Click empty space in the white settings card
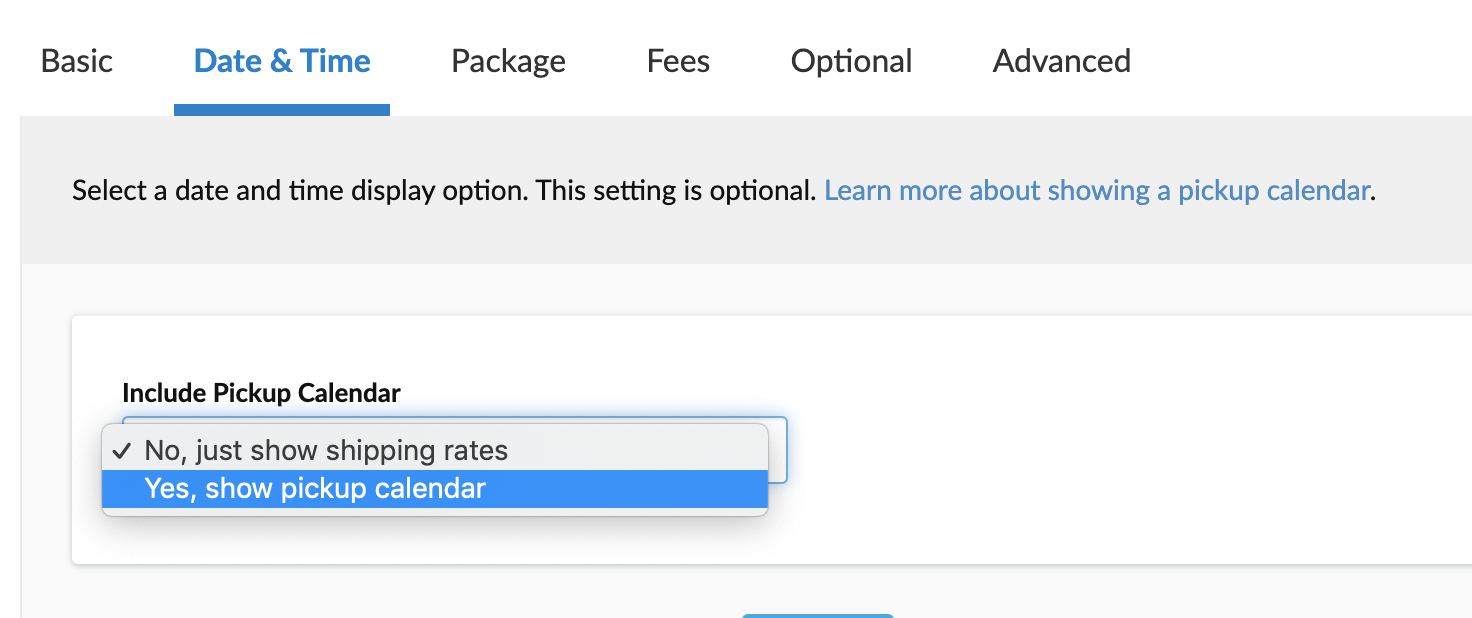1472x618 pixels. [x=1100, y=450]
